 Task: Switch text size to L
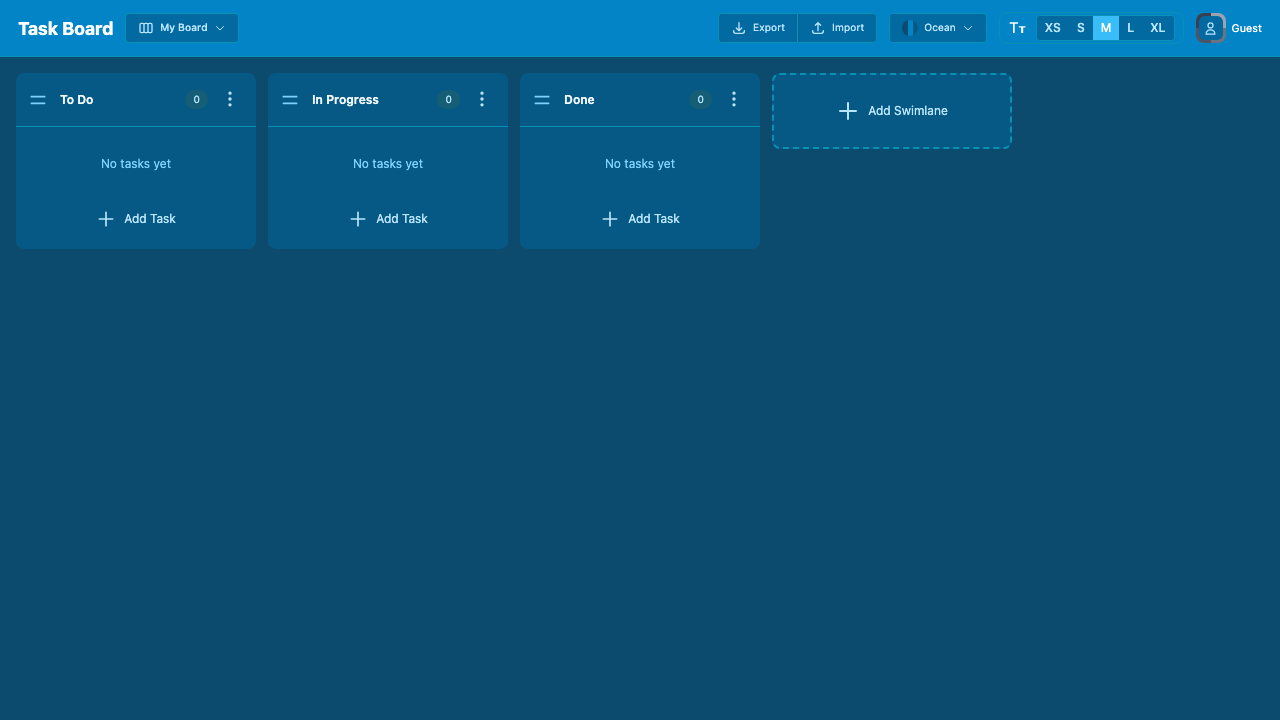pyautogui.click(x=1130, y=28)
